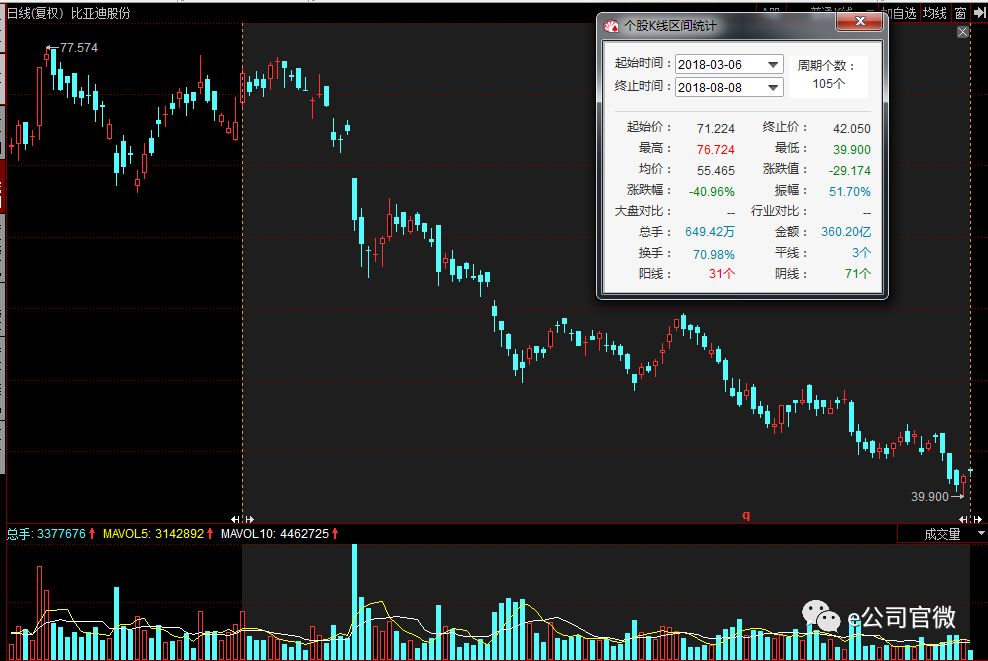Viewport: 988px width, 661px height.
Task: Select the 均线 toolbar option
Action: (x=934, y=13)
